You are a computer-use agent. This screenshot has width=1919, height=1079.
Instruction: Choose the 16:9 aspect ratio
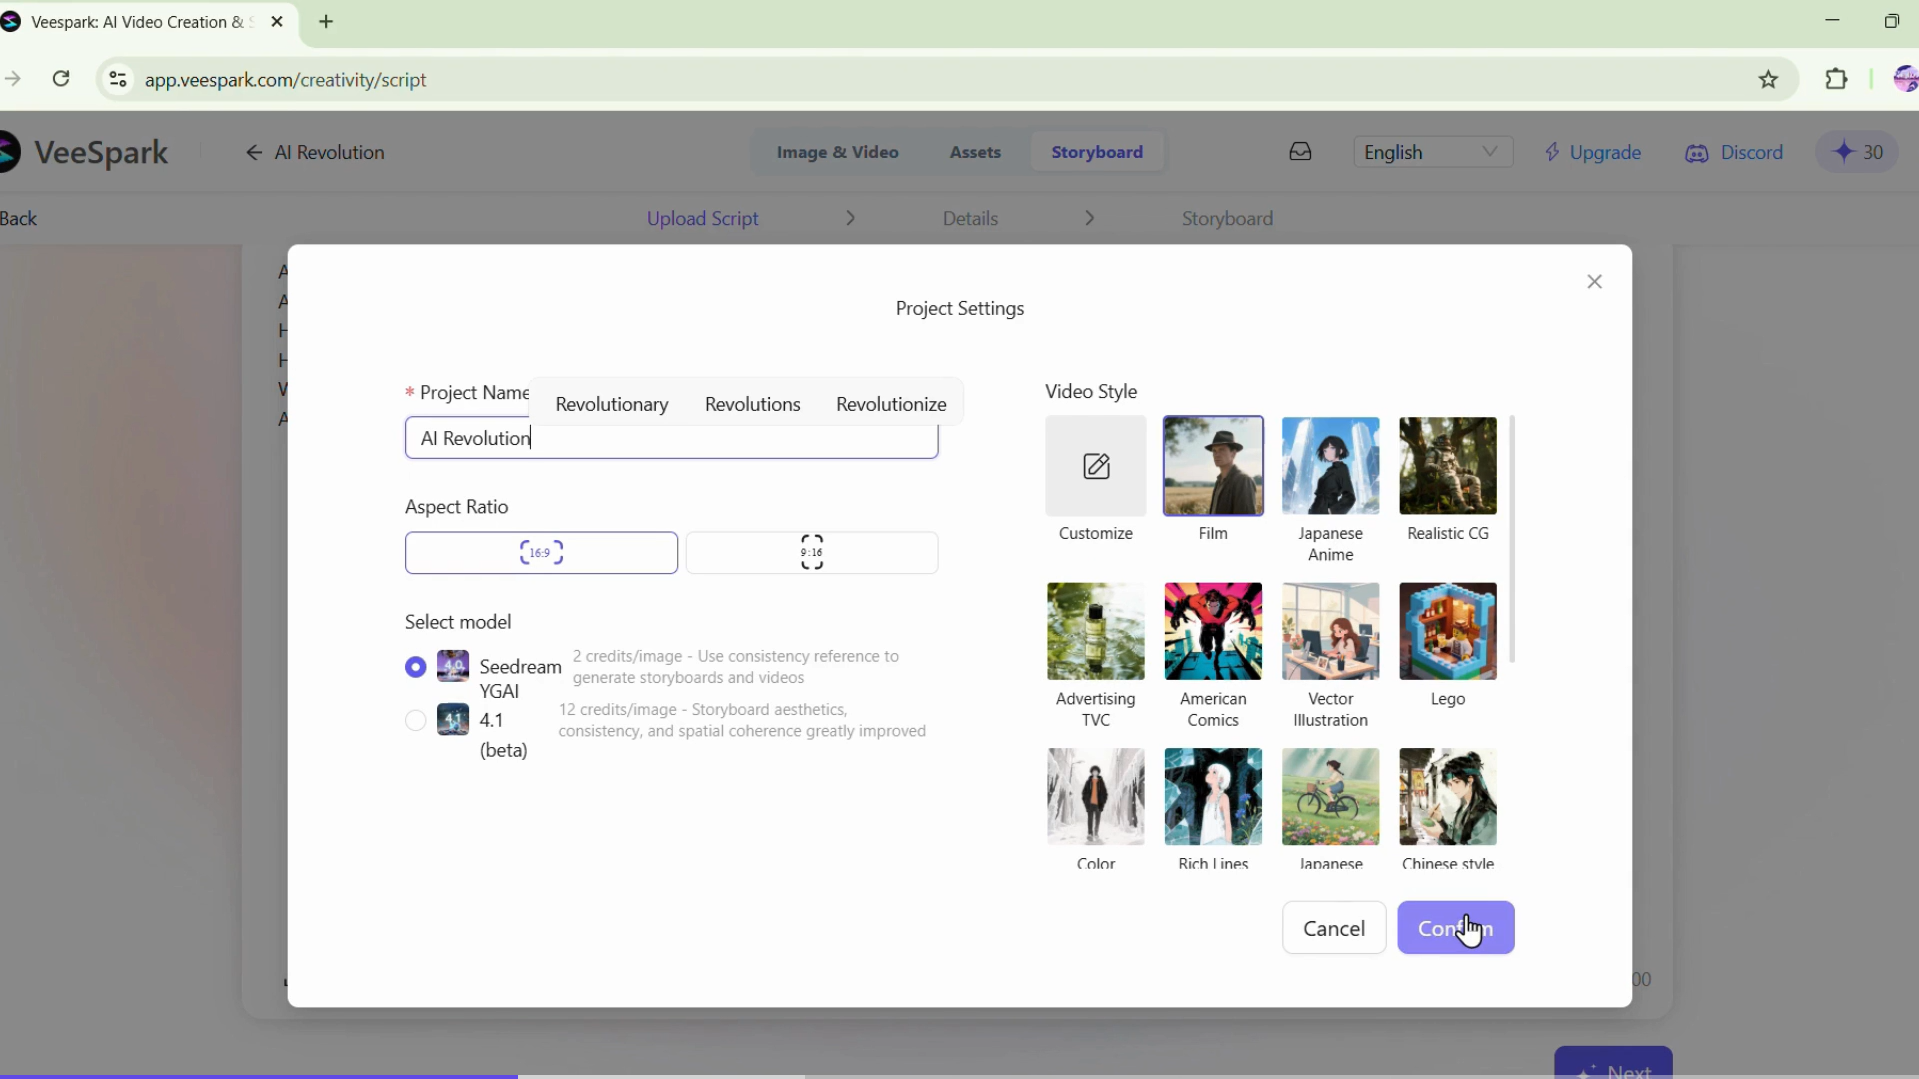point(541,553)
